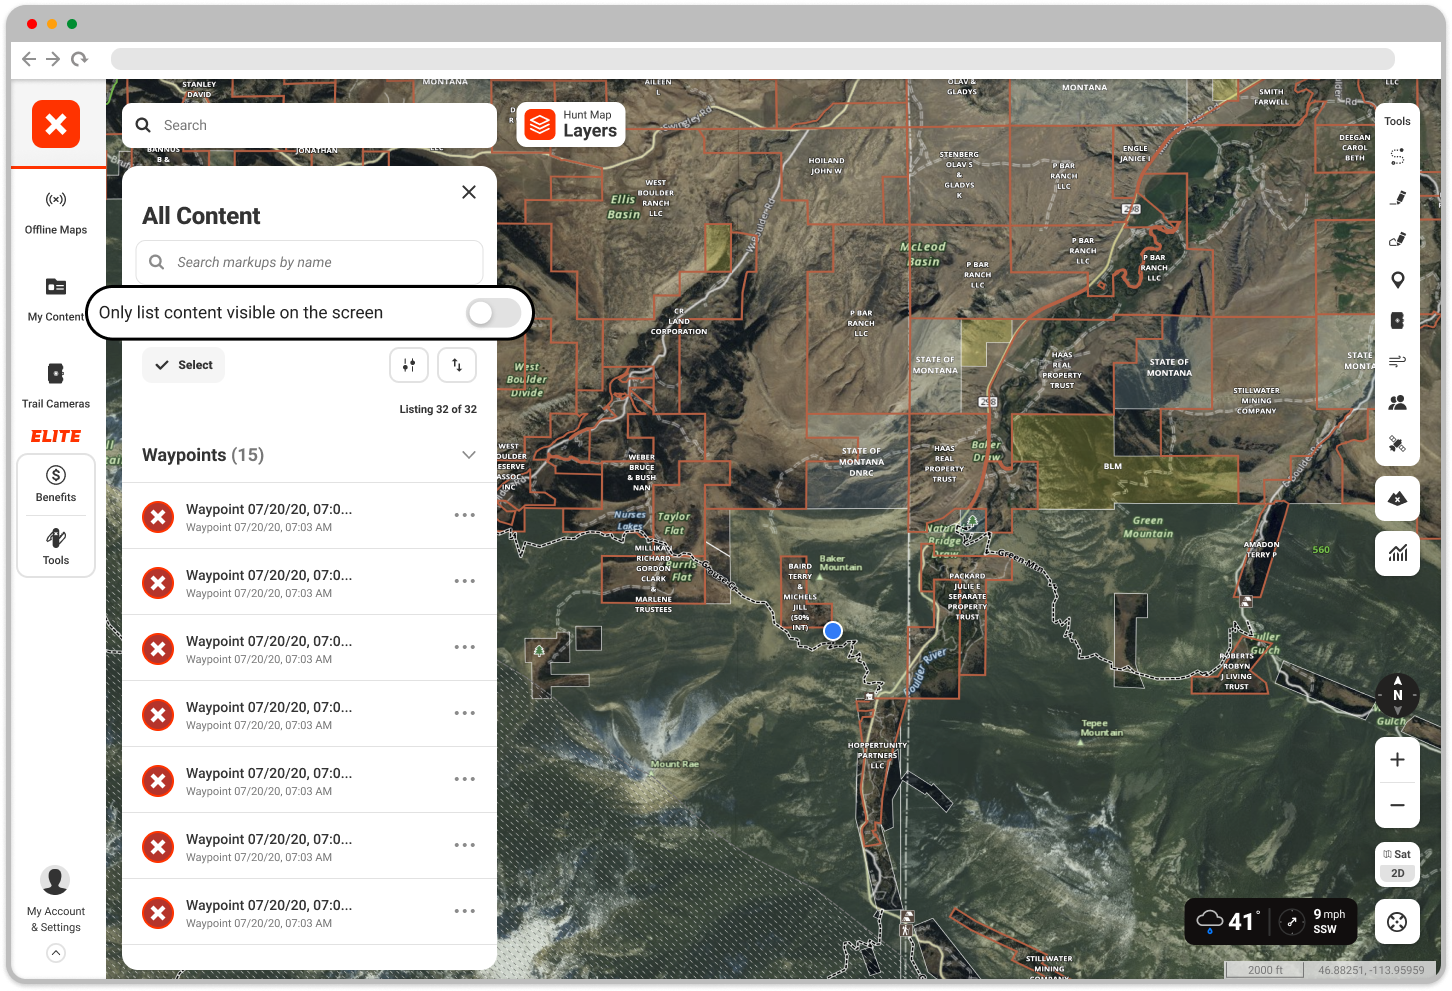This screenshot has height=991, width=1452.
Task: Zoom in on the map
Action: 1398,760
